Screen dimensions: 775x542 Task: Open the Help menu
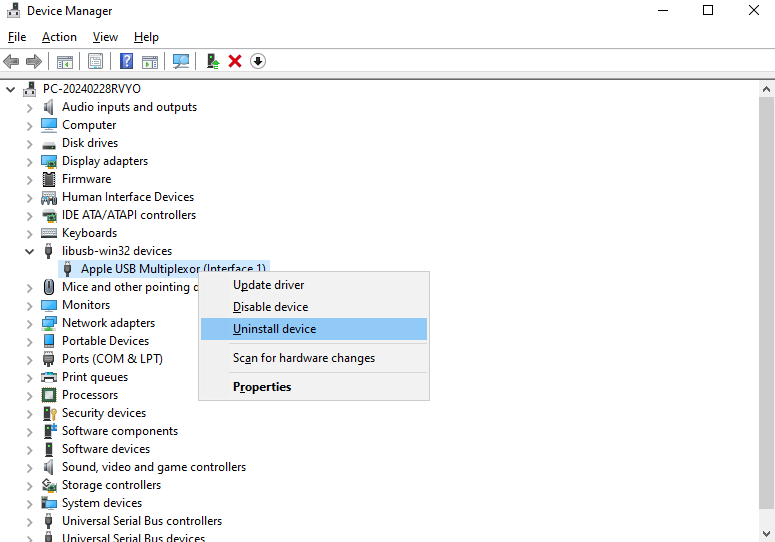146,37
